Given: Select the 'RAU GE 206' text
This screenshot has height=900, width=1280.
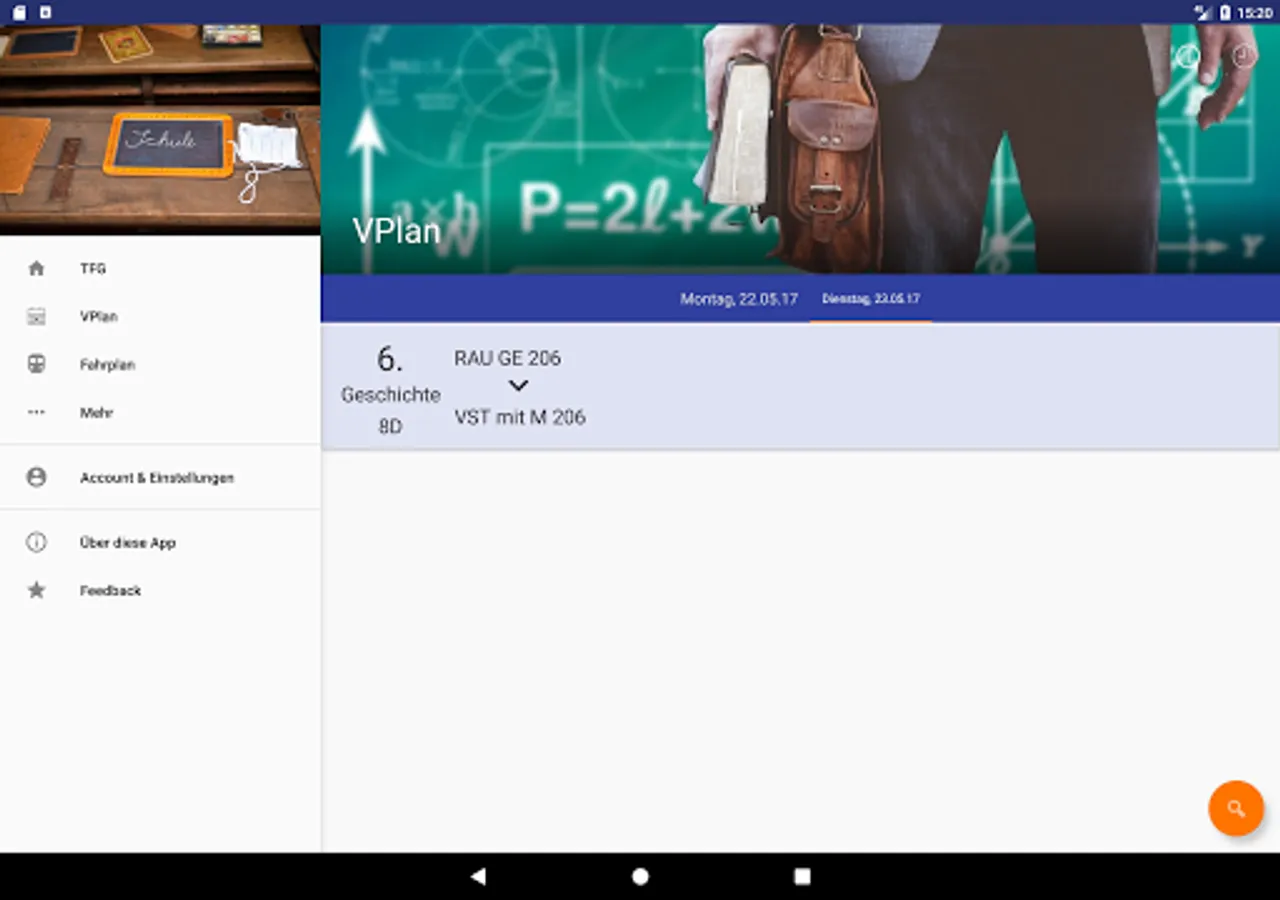Looking at the screenshot, I should (508, 358).
